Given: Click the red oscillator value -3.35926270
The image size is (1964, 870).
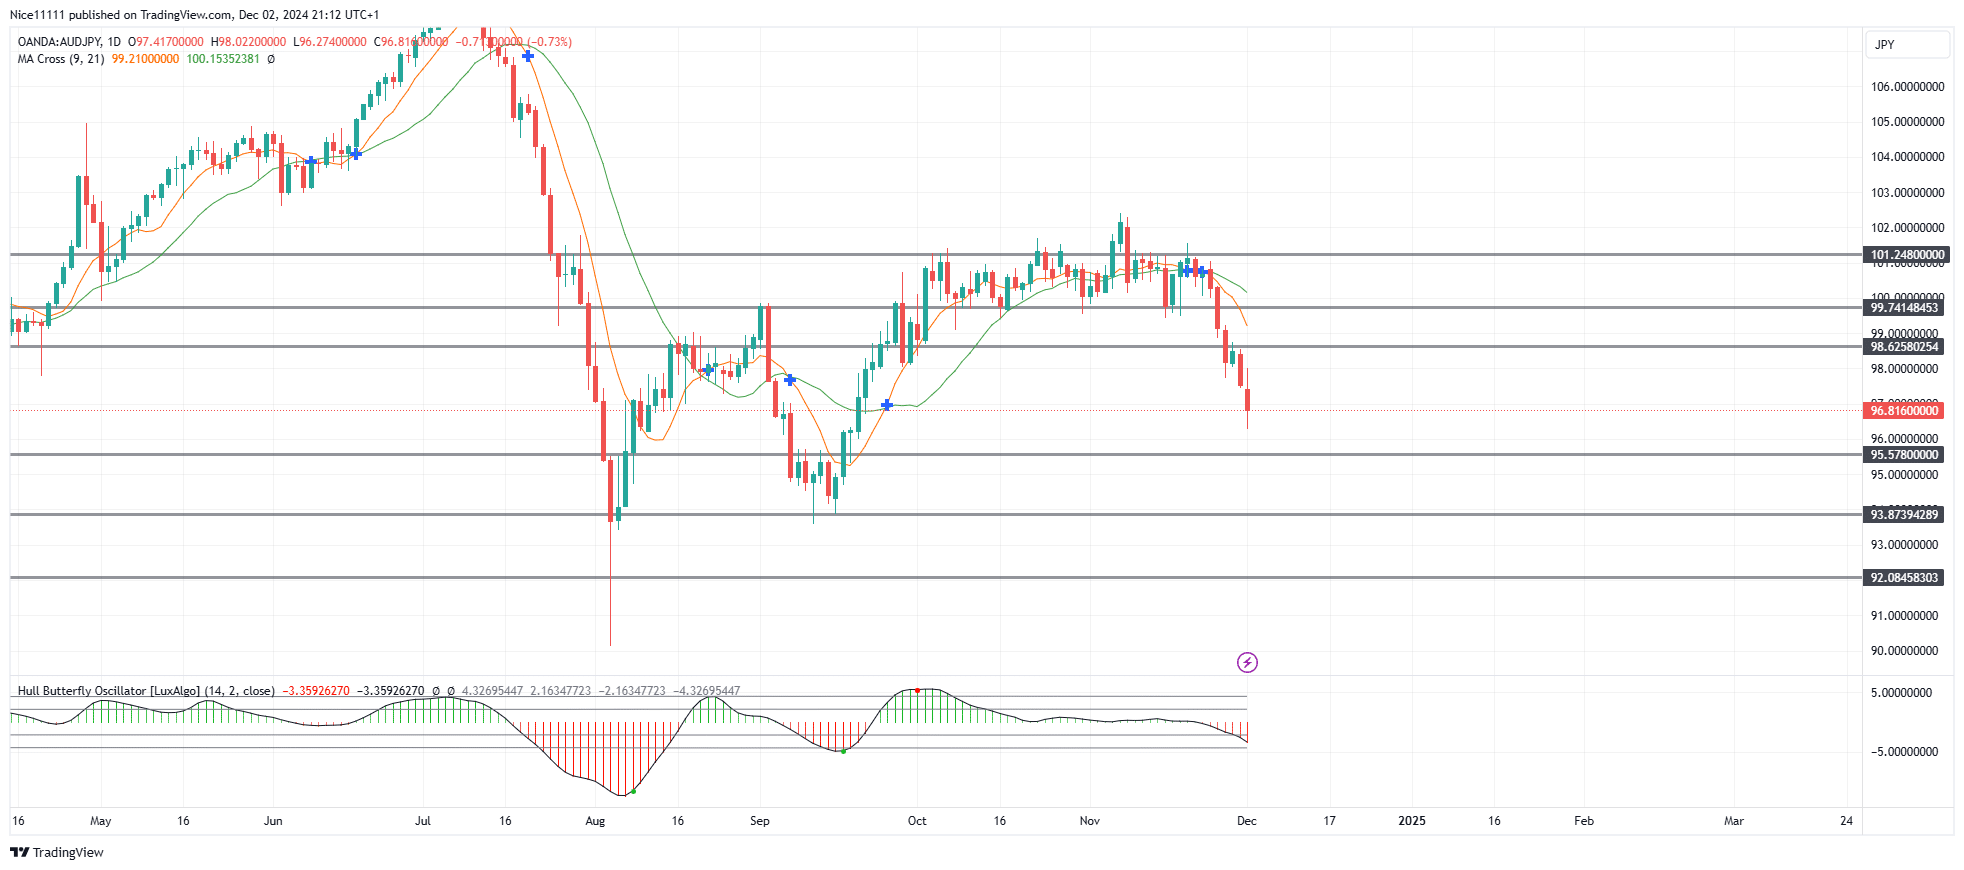Looking at the screenshot, I should 316,691.
